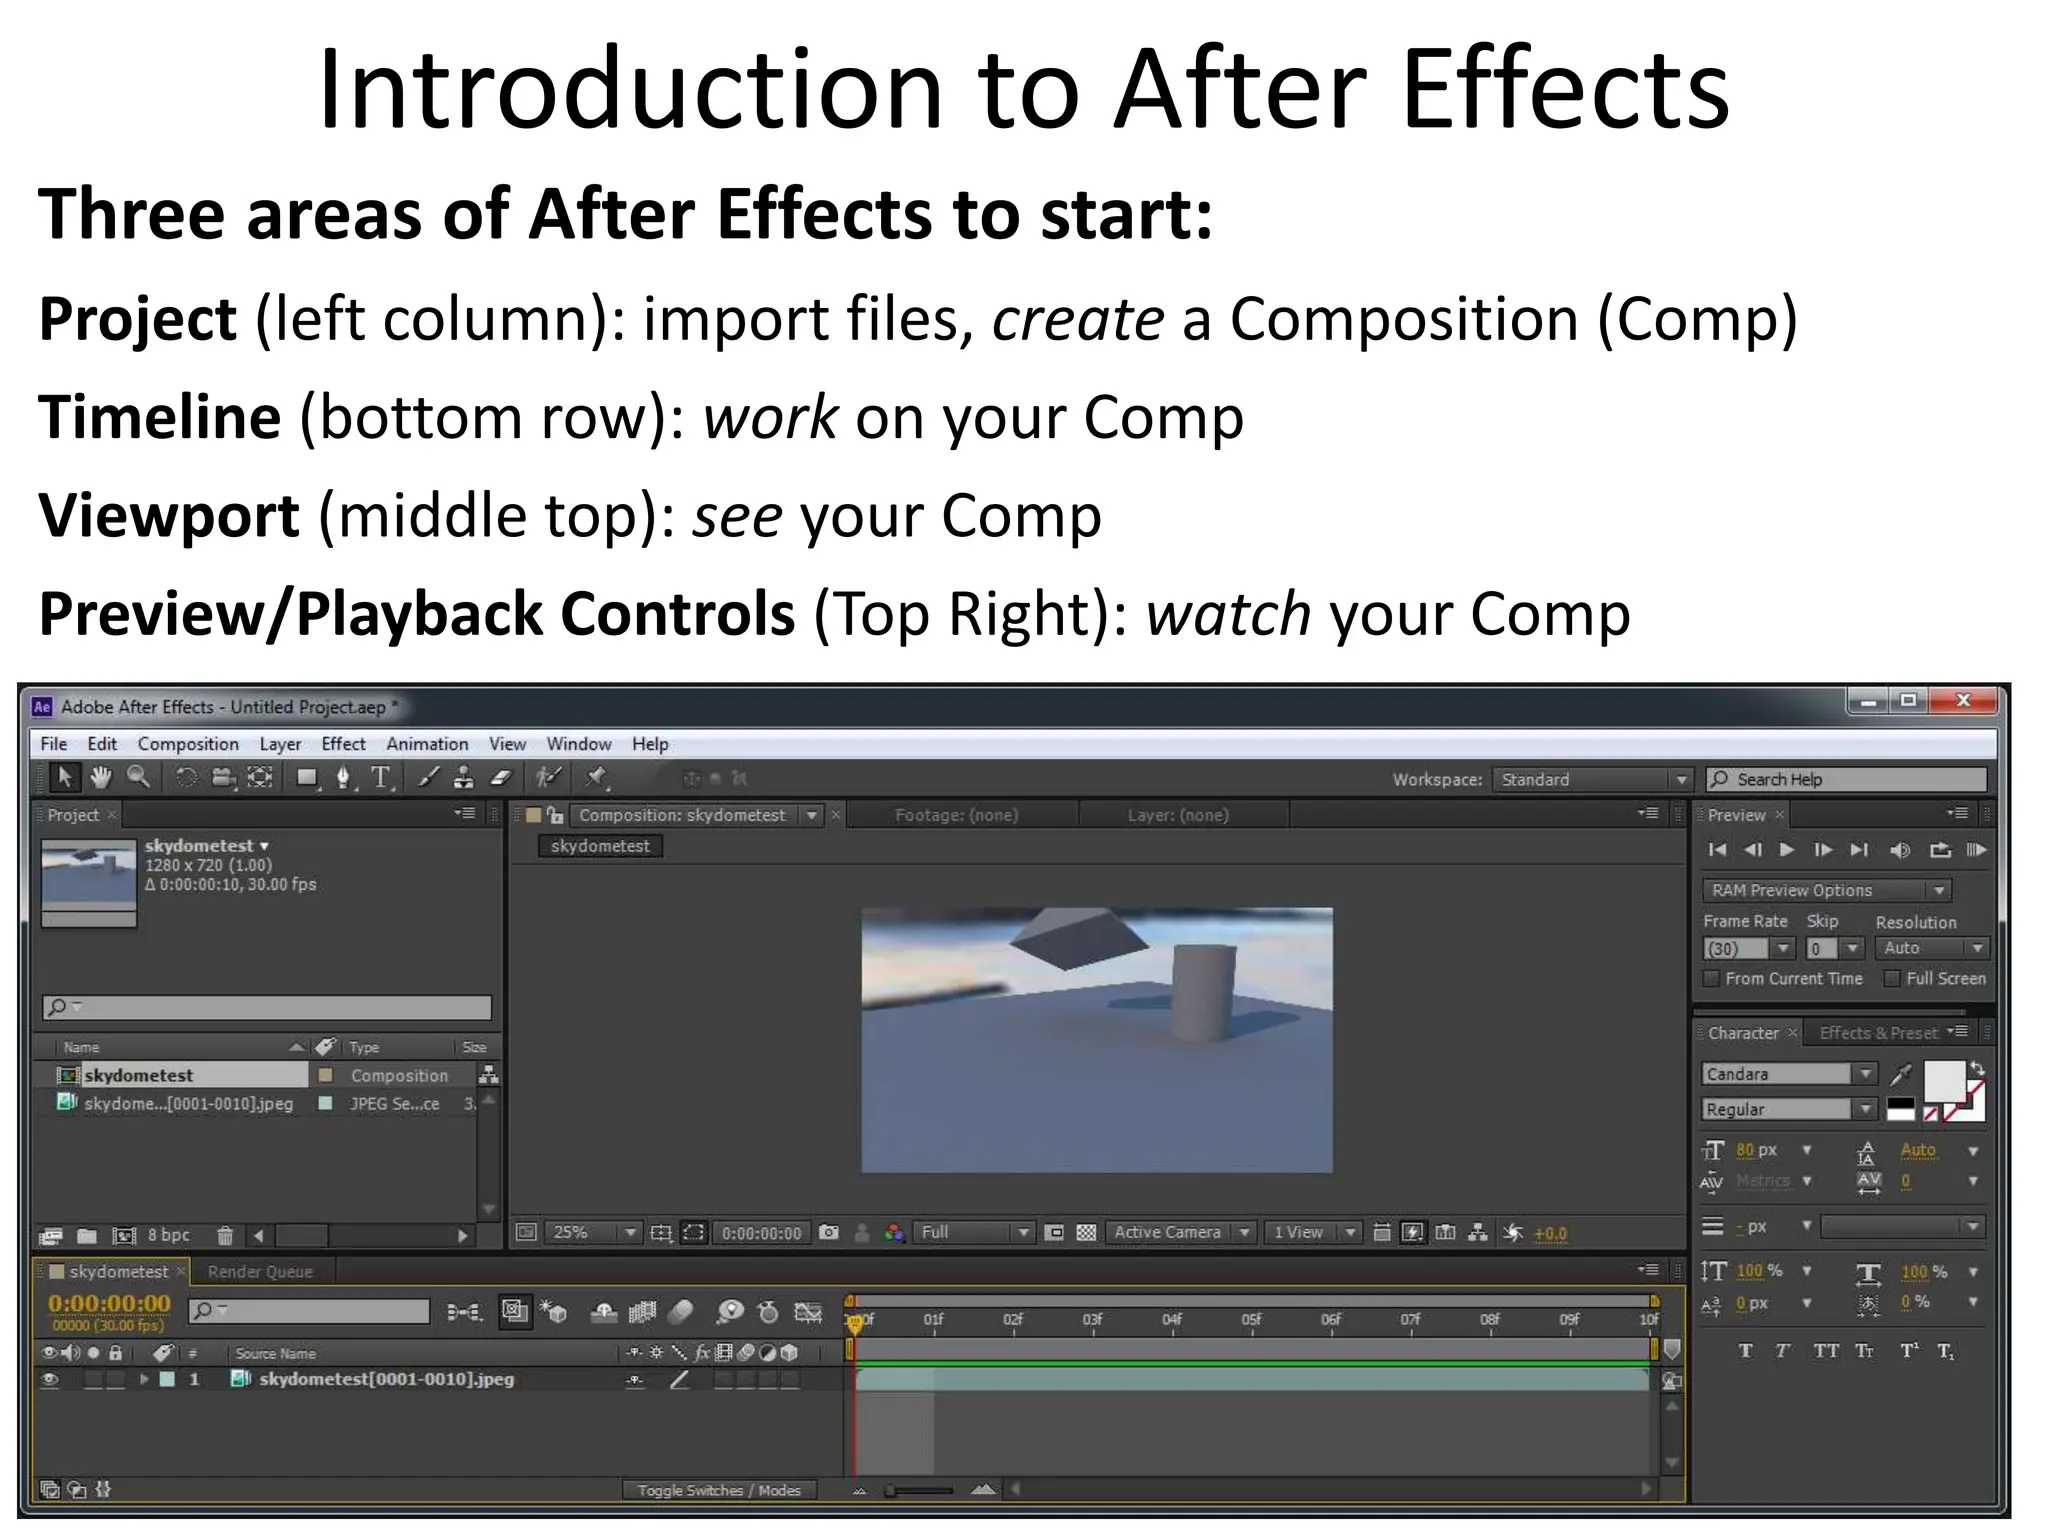Open the Composition menu
Screen dimensions: 2048x1536
point(188,744)
